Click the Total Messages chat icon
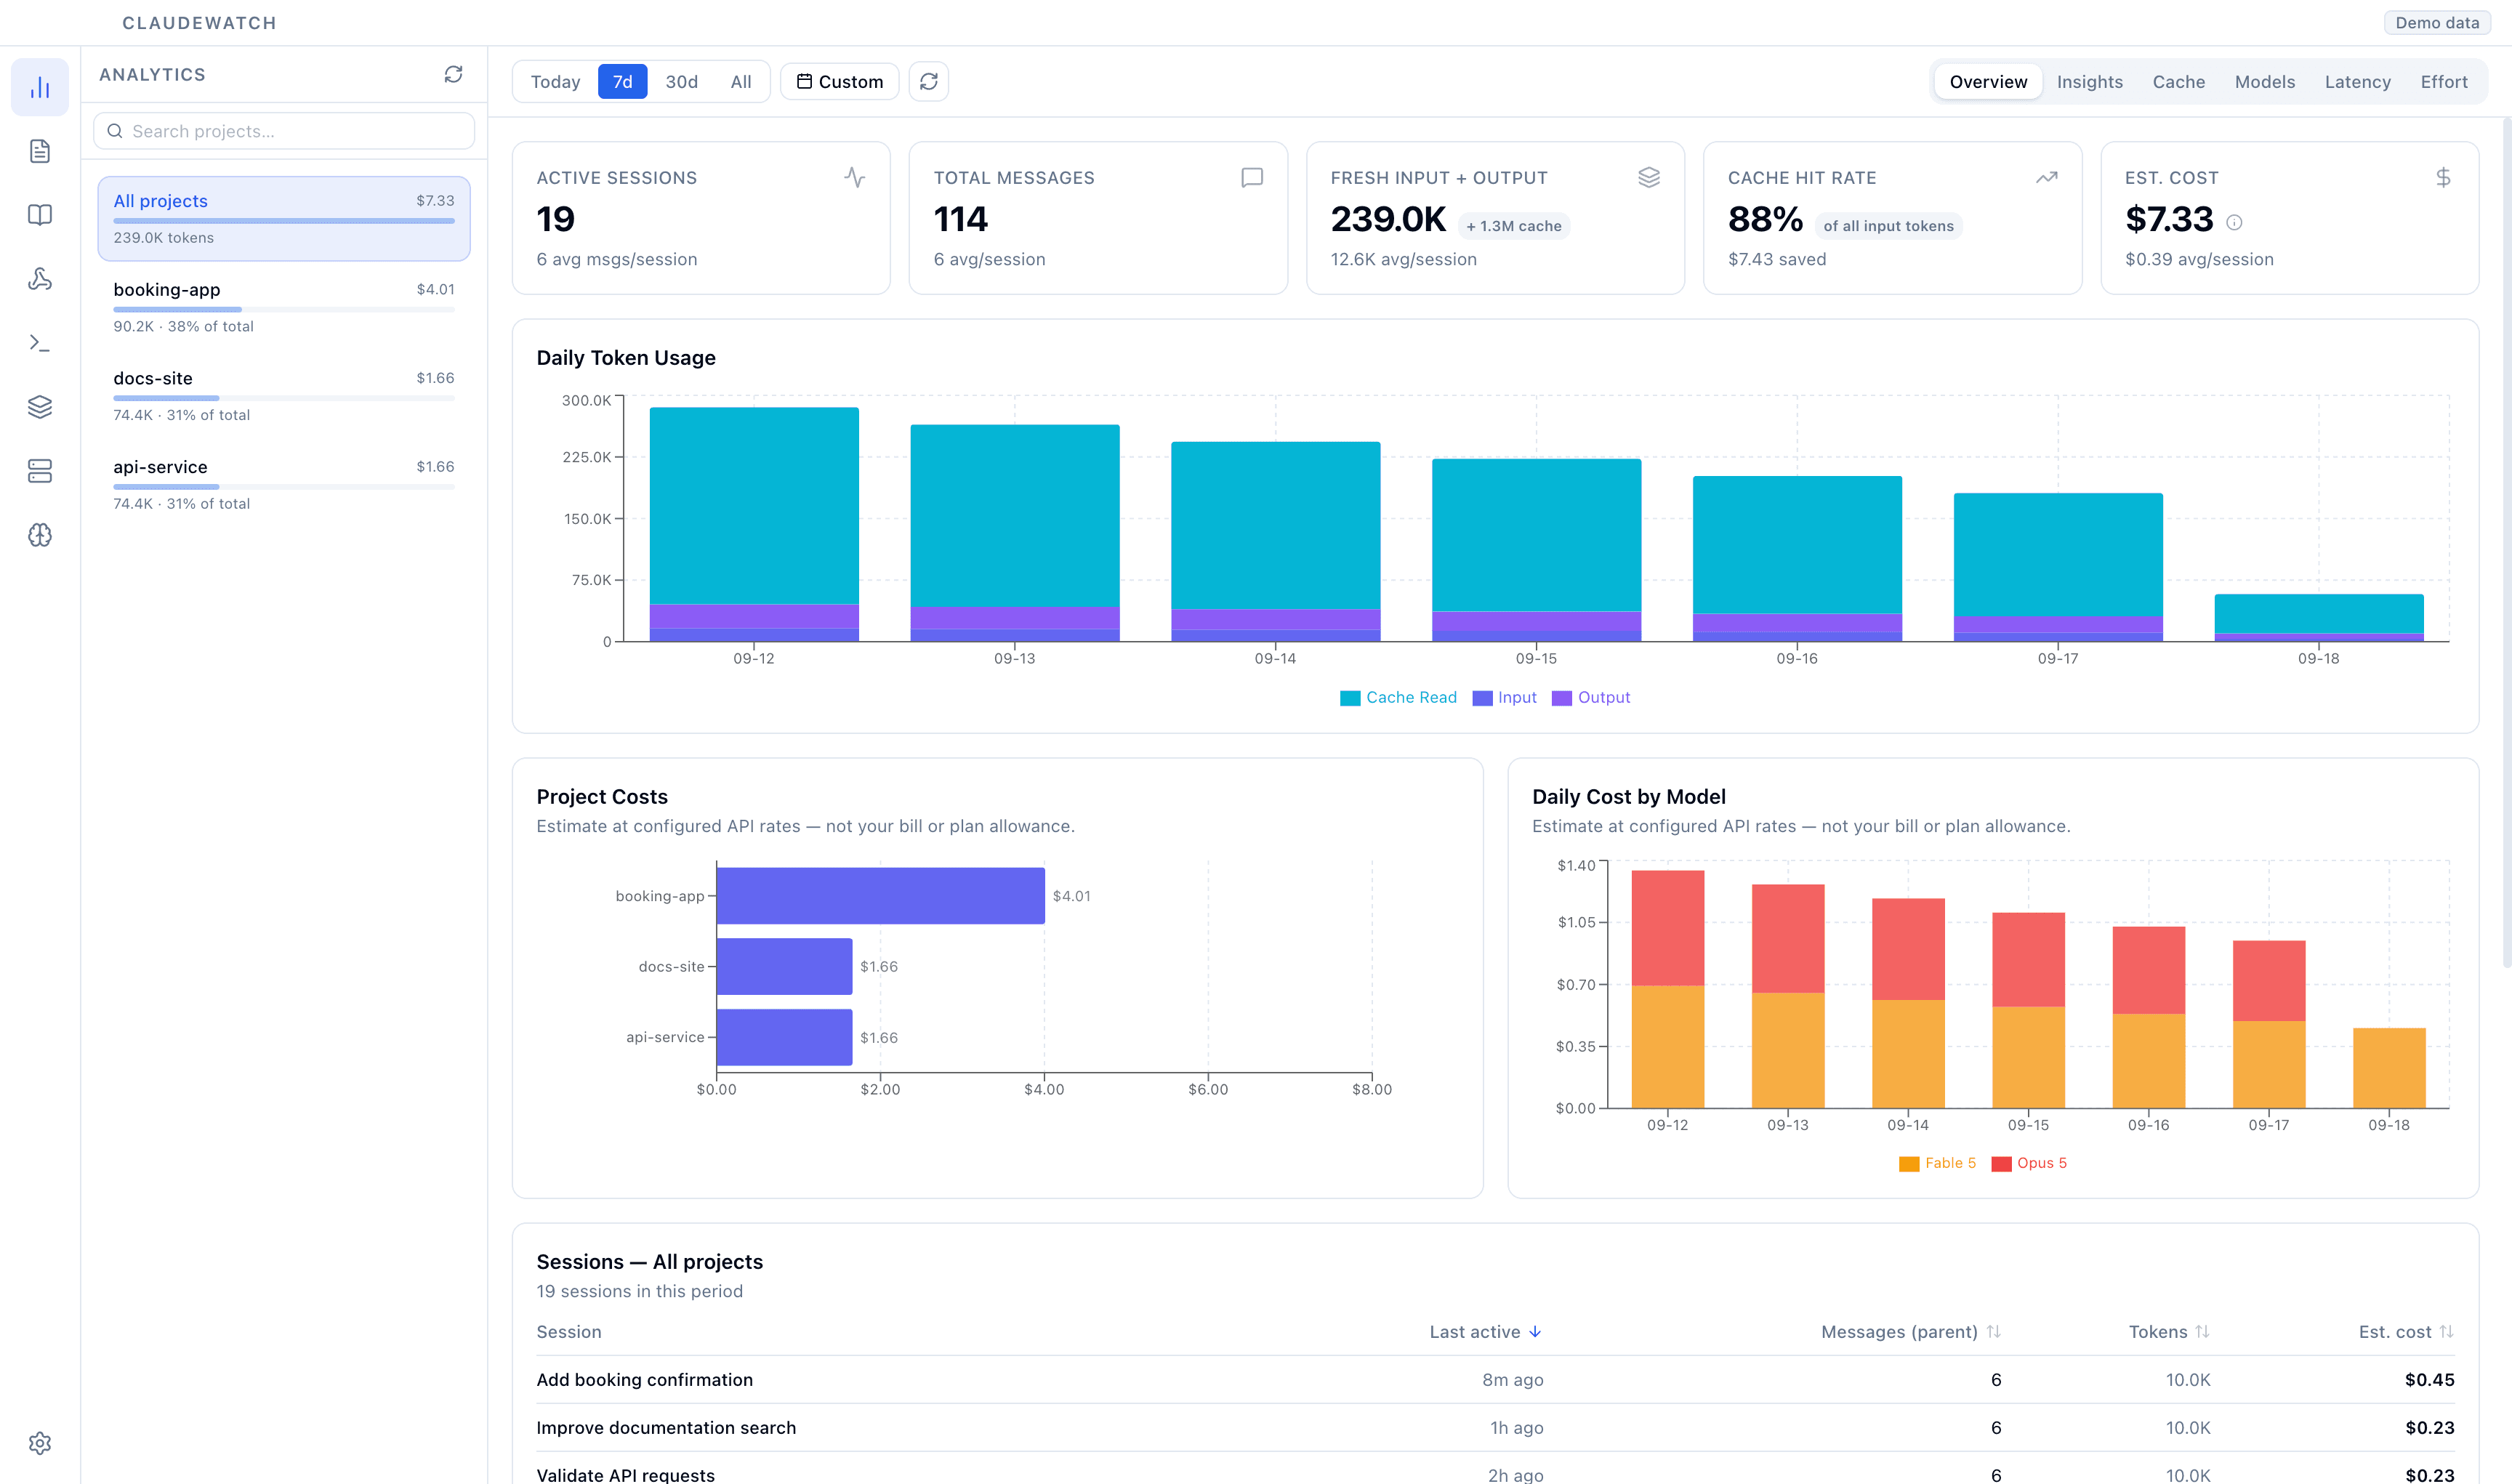The image size is (2512, 1484). tap(1252, 177)
